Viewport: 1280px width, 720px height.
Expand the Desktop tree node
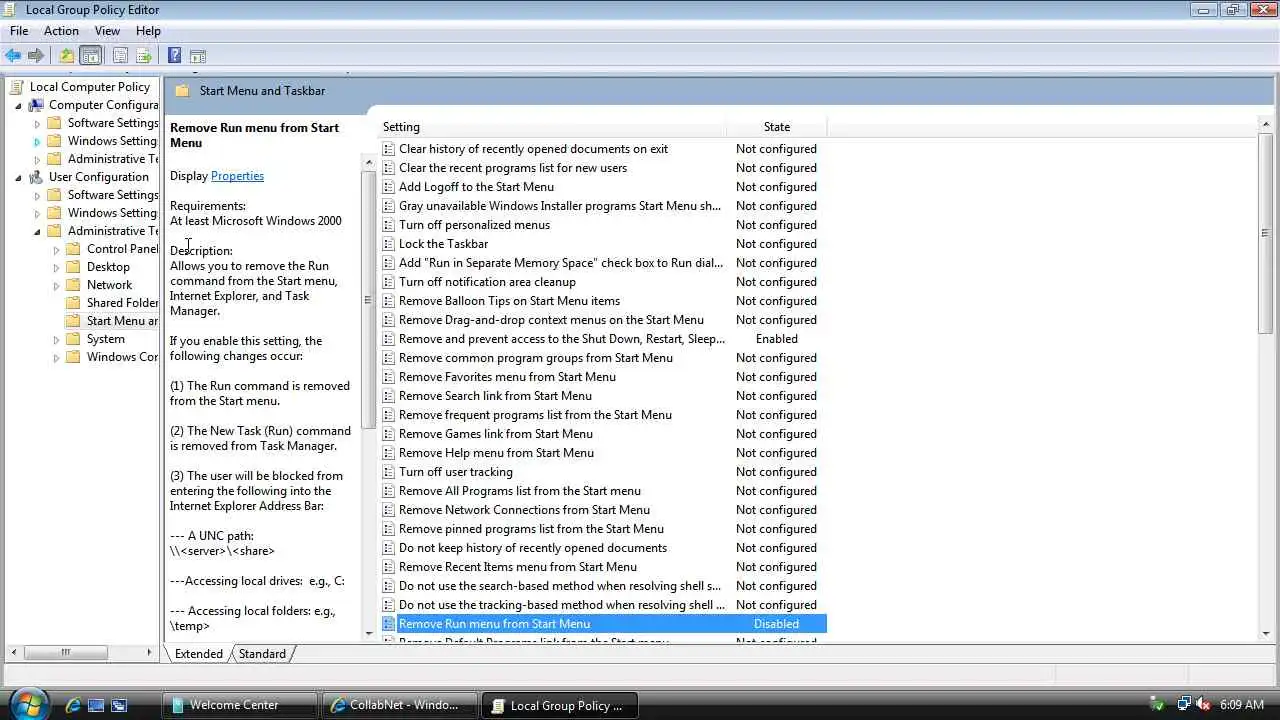(56, 267)
